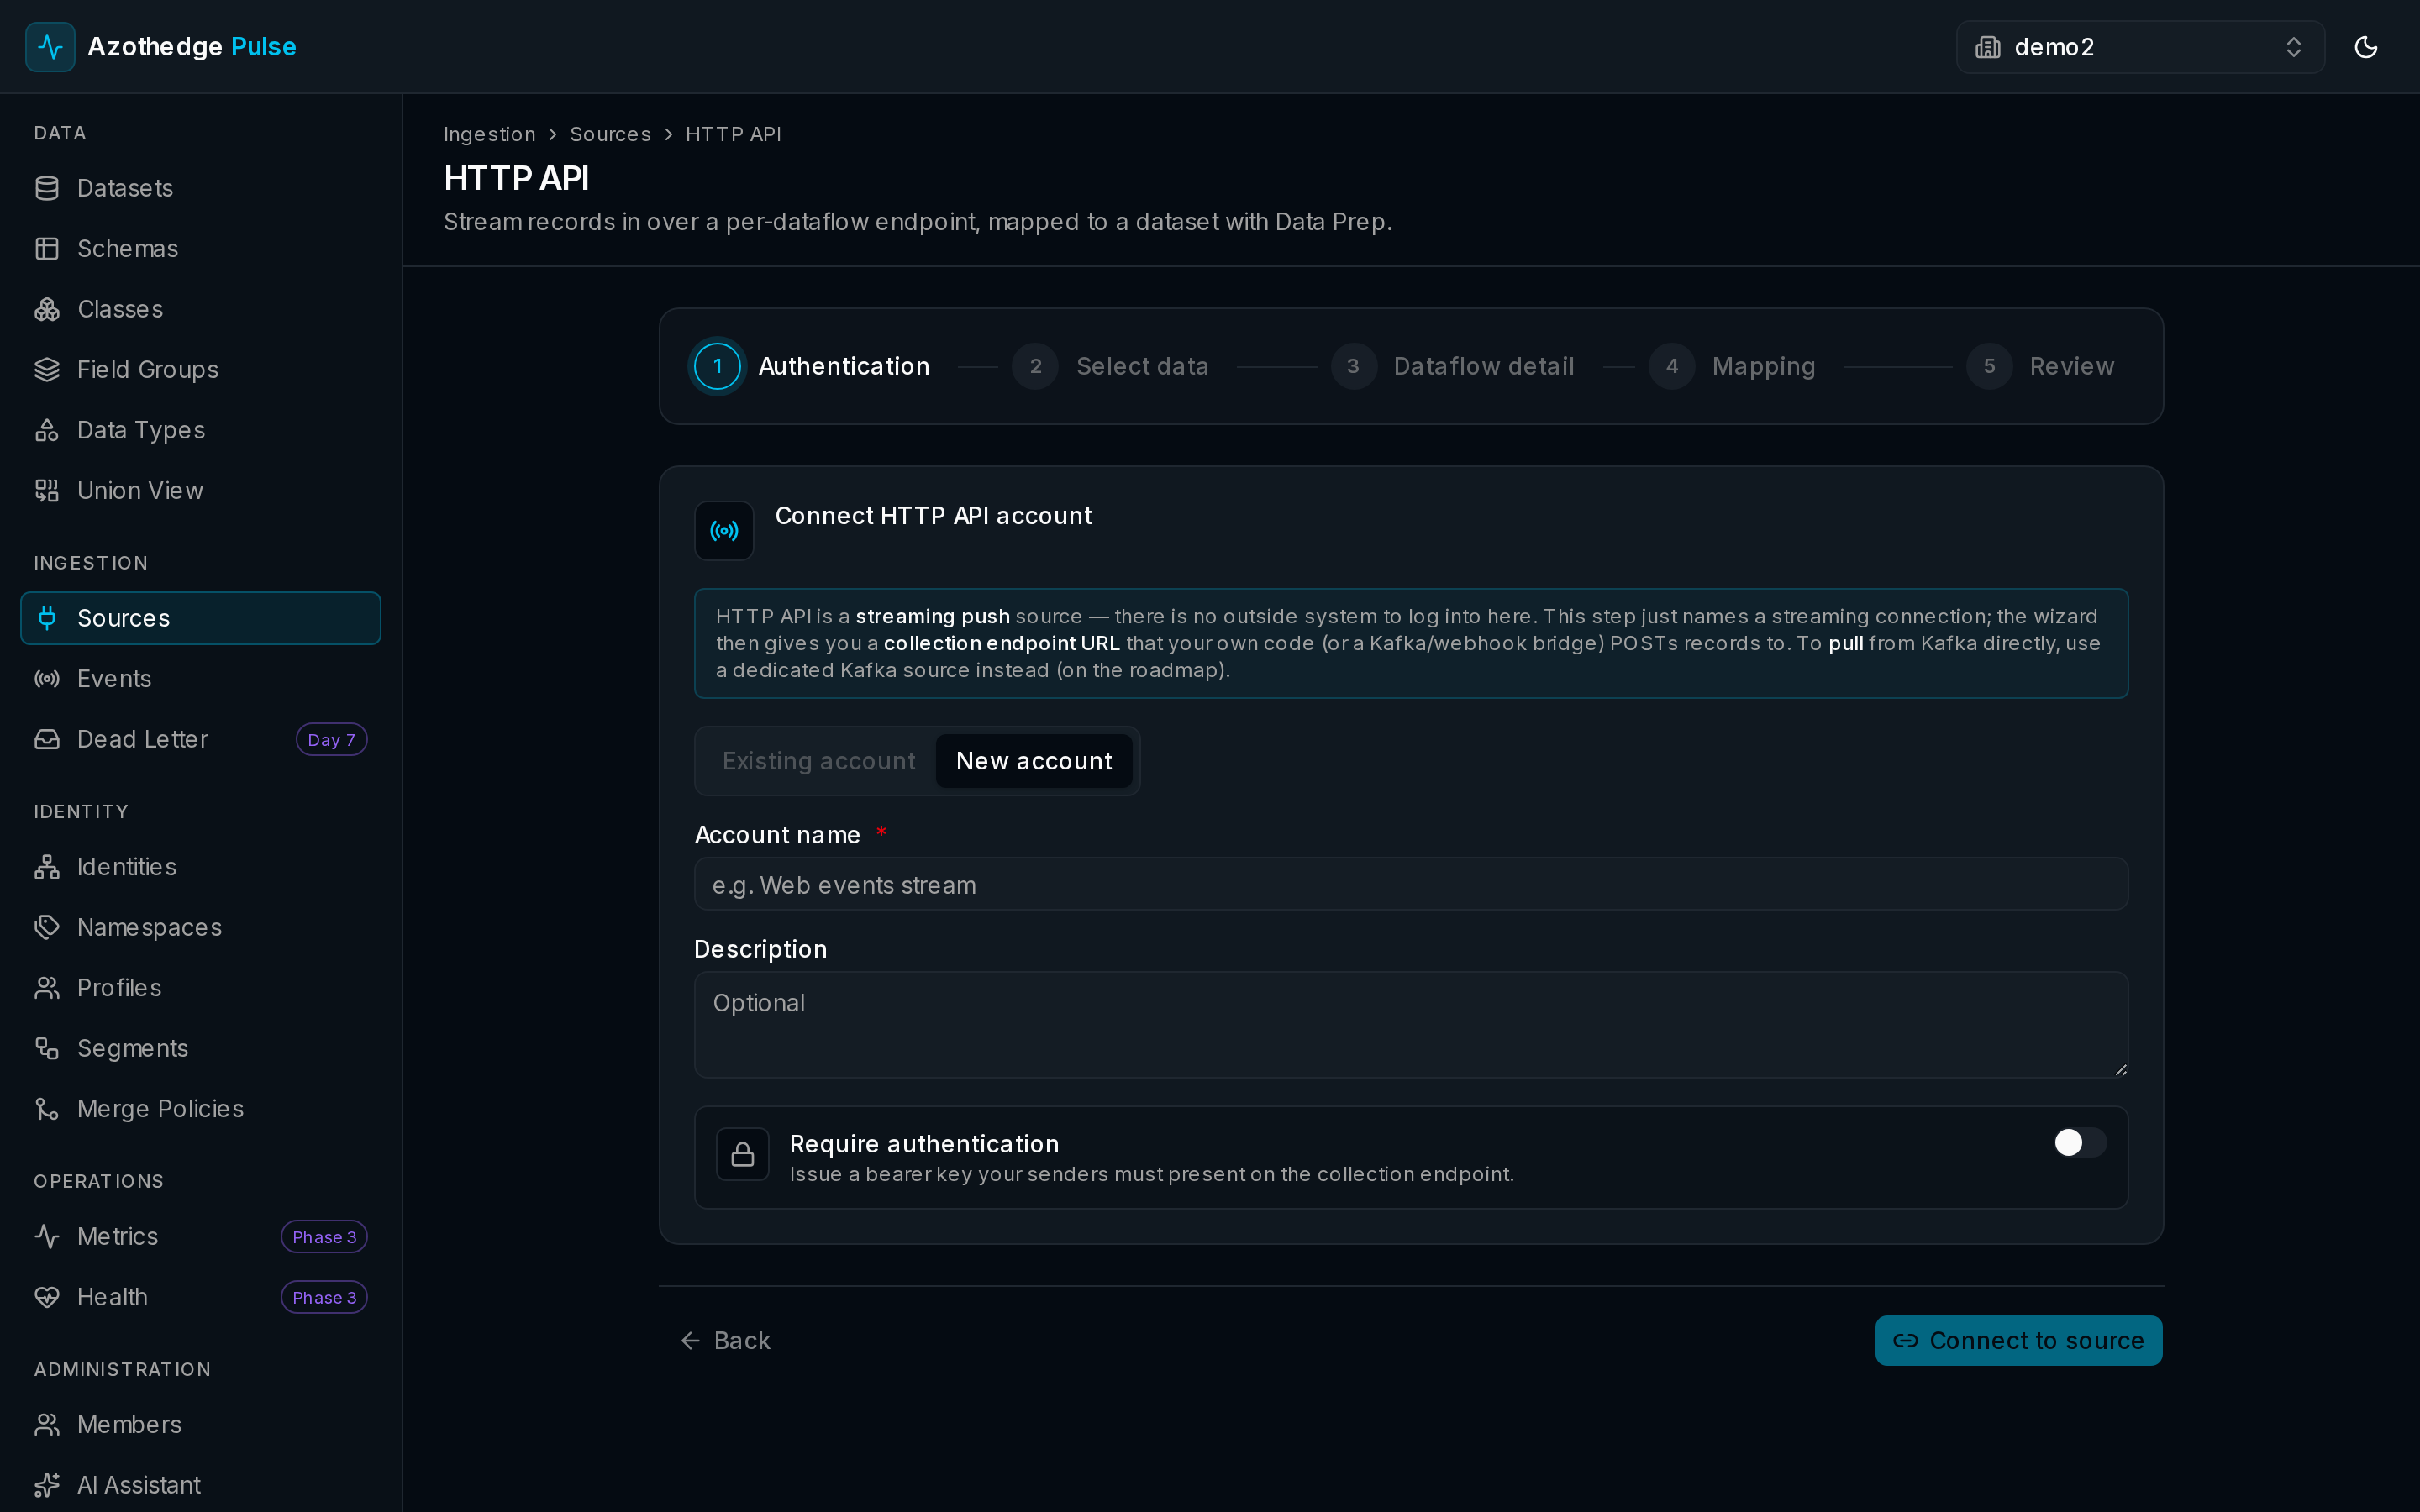Open the Sources breadcrumb link
Image resolution: width=2420 pixels, height=1512 pixels.
610,134
